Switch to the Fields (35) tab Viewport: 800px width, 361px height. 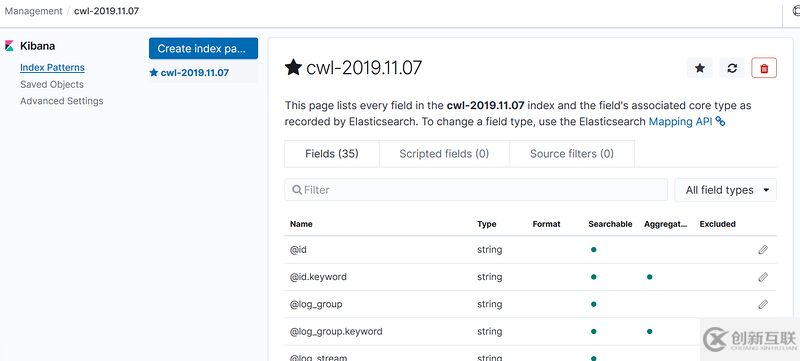(x=332, y=154)
